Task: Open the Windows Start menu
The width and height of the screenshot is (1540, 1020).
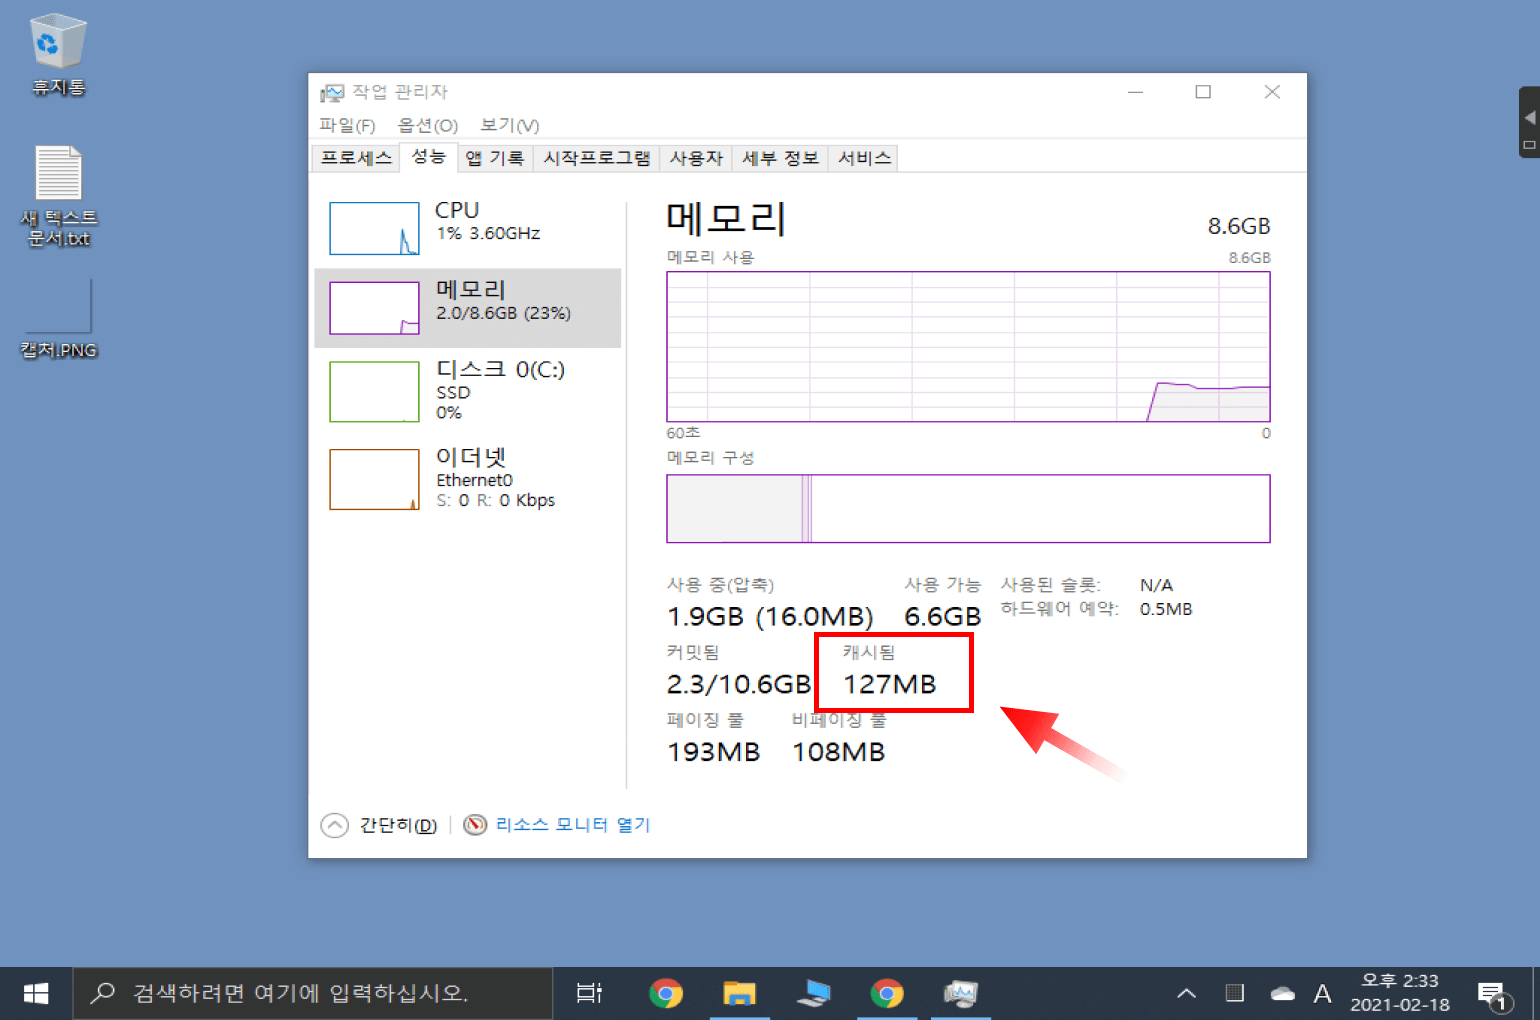Action: coord(36,993)
